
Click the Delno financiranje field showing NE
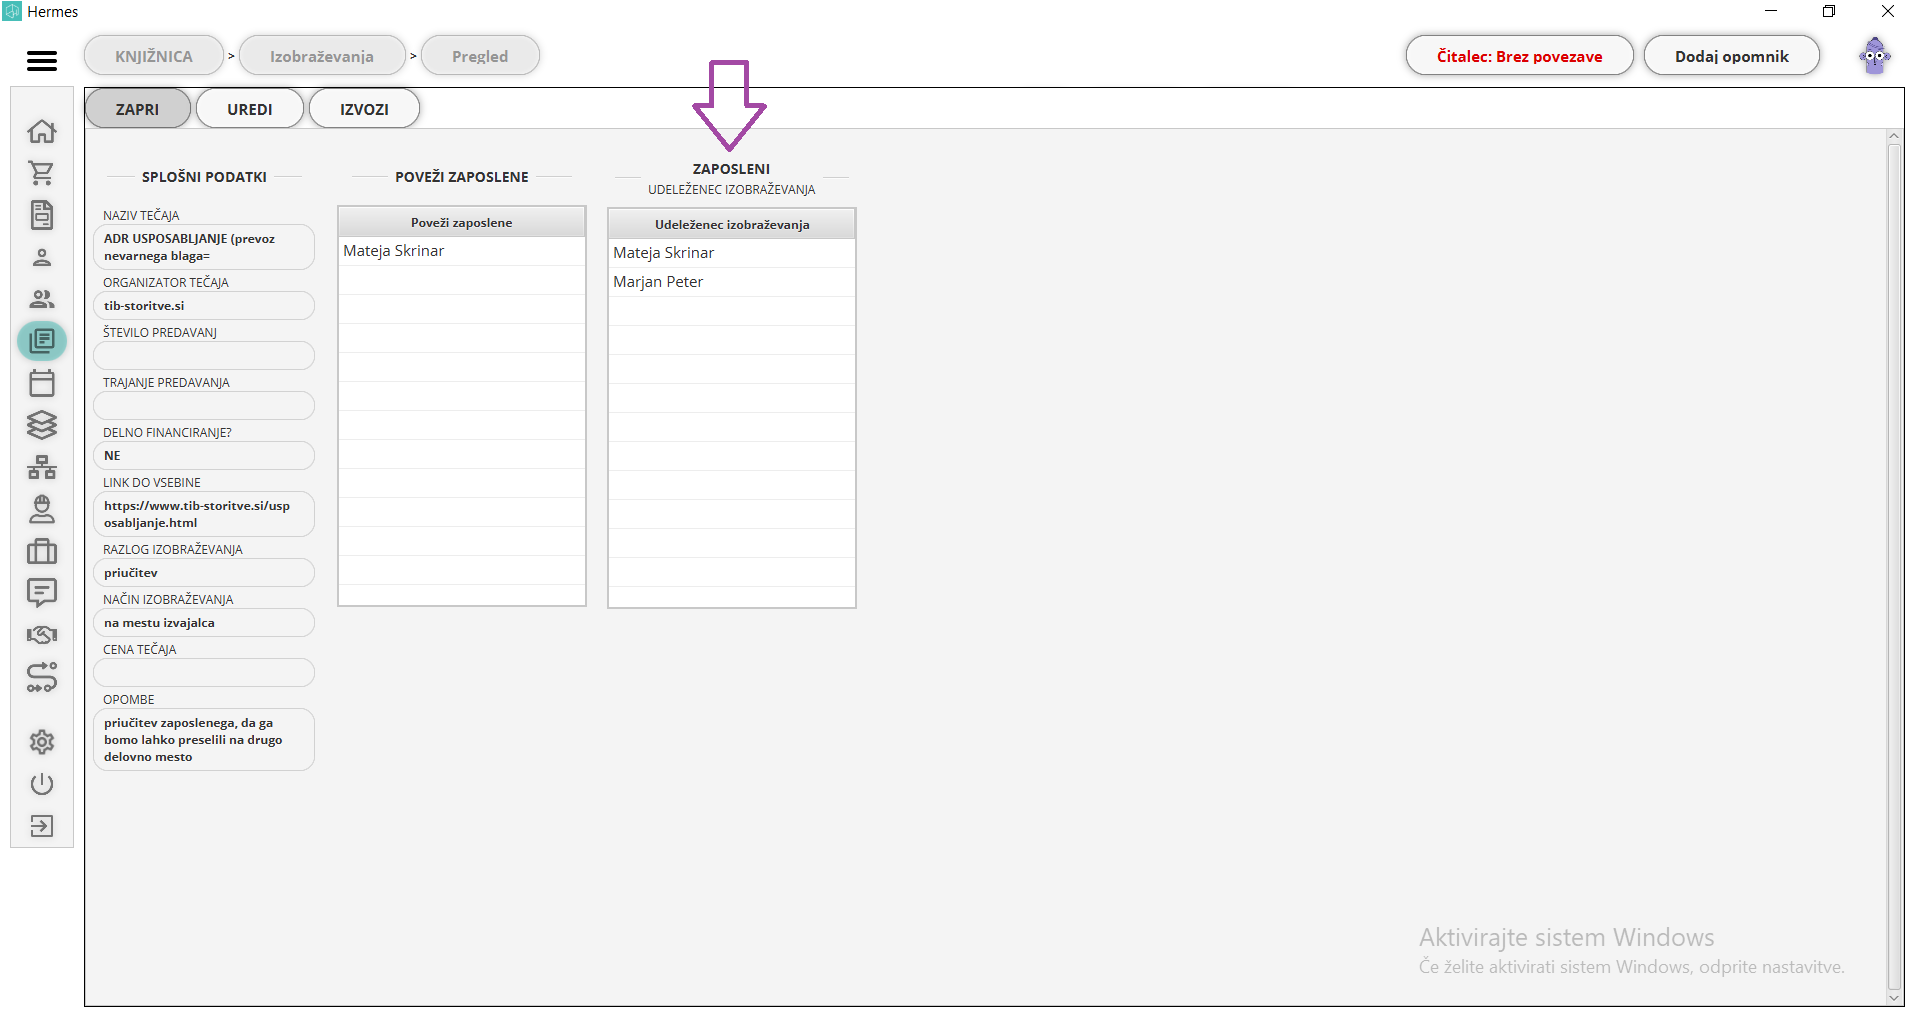pos(204,456)
